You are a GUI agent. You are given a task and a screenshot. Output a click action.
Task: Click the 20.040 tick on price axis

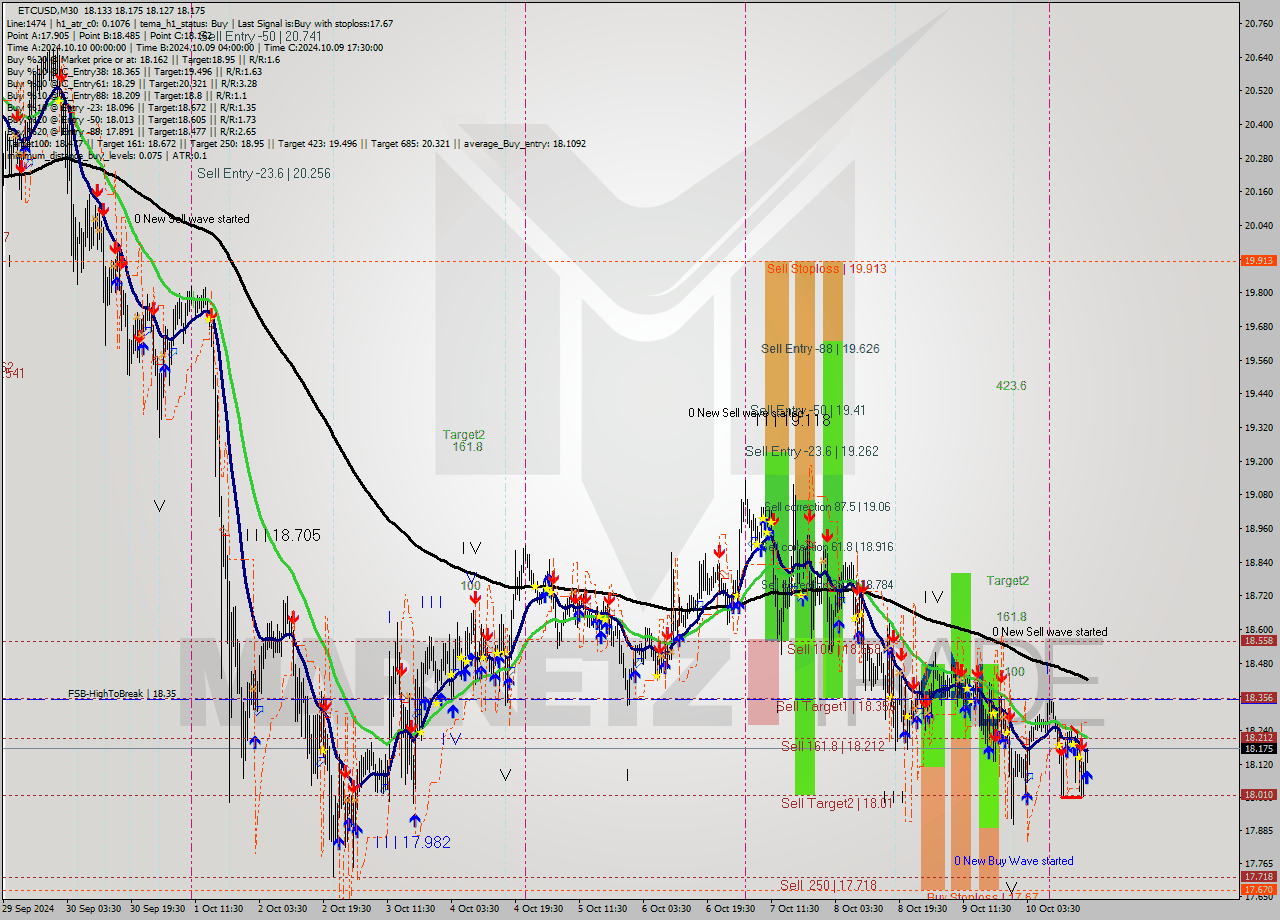point(1258,226)
